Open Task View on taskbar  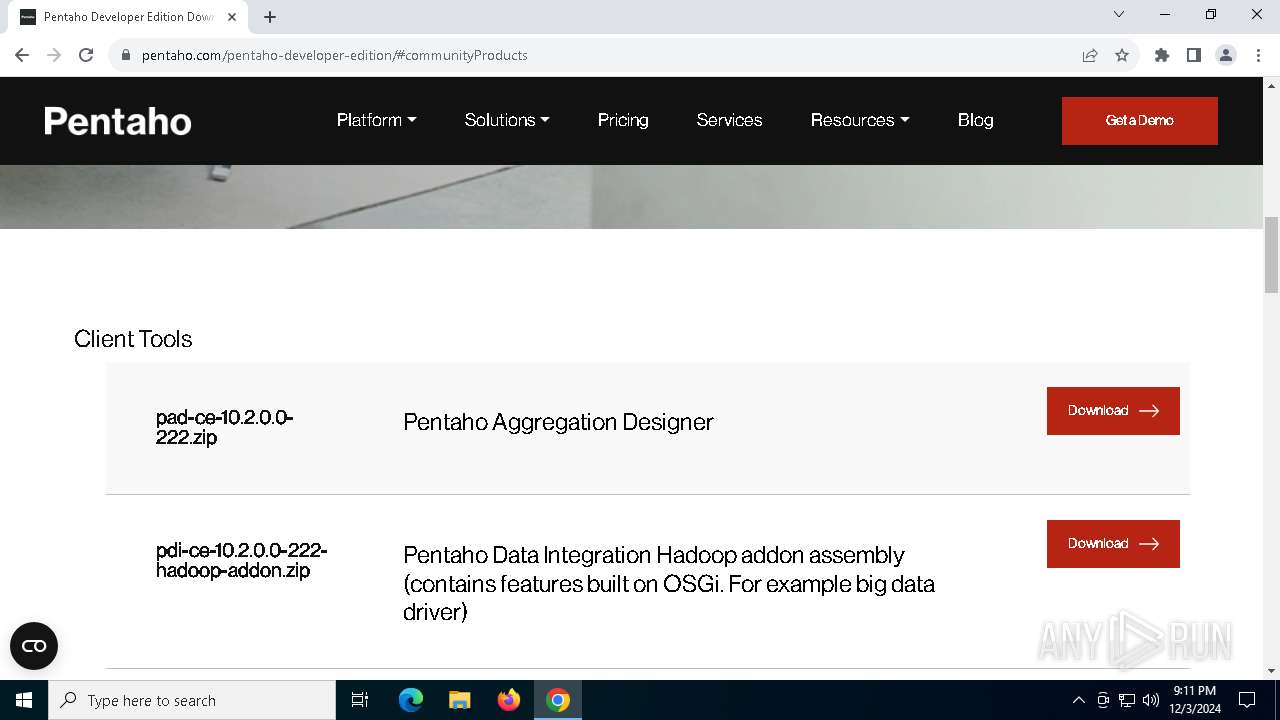point(361,700)
